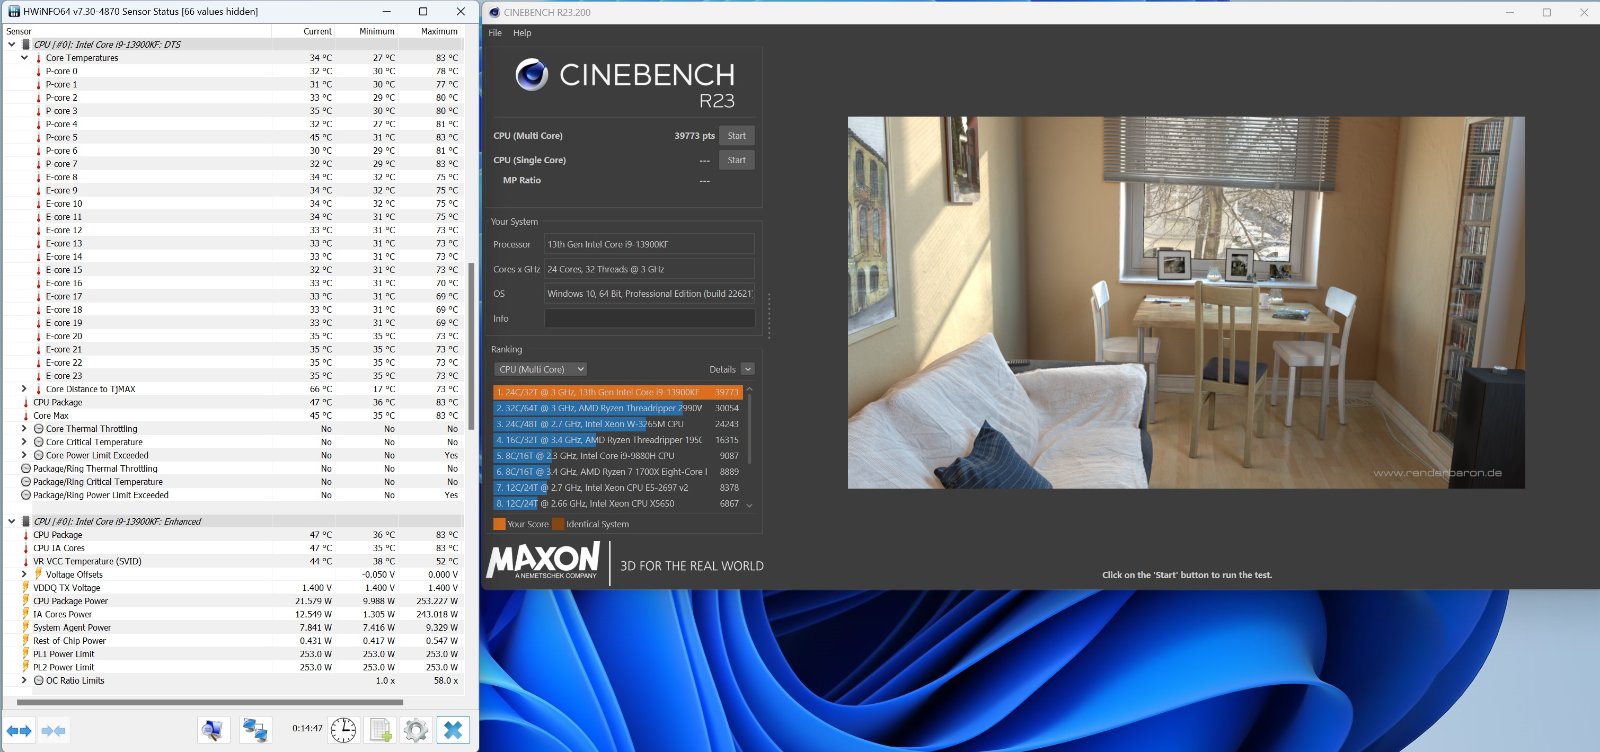Click the MAXON logo
The width and height of the screenshot is (1600, 752).
543,560
